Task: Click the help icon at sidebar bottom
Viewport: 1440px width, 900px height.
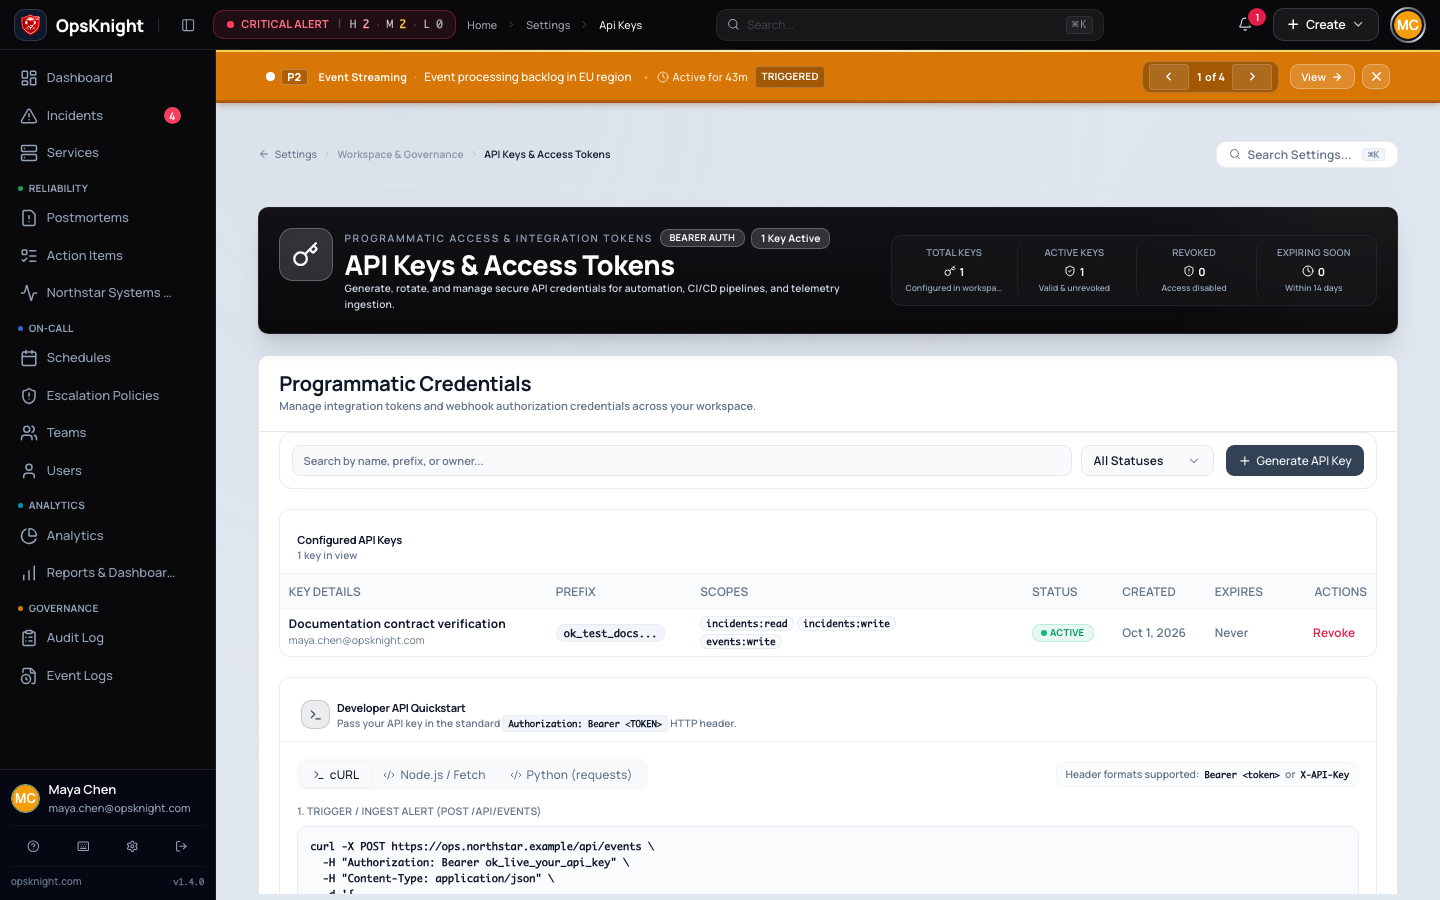Action: (33, 846)
